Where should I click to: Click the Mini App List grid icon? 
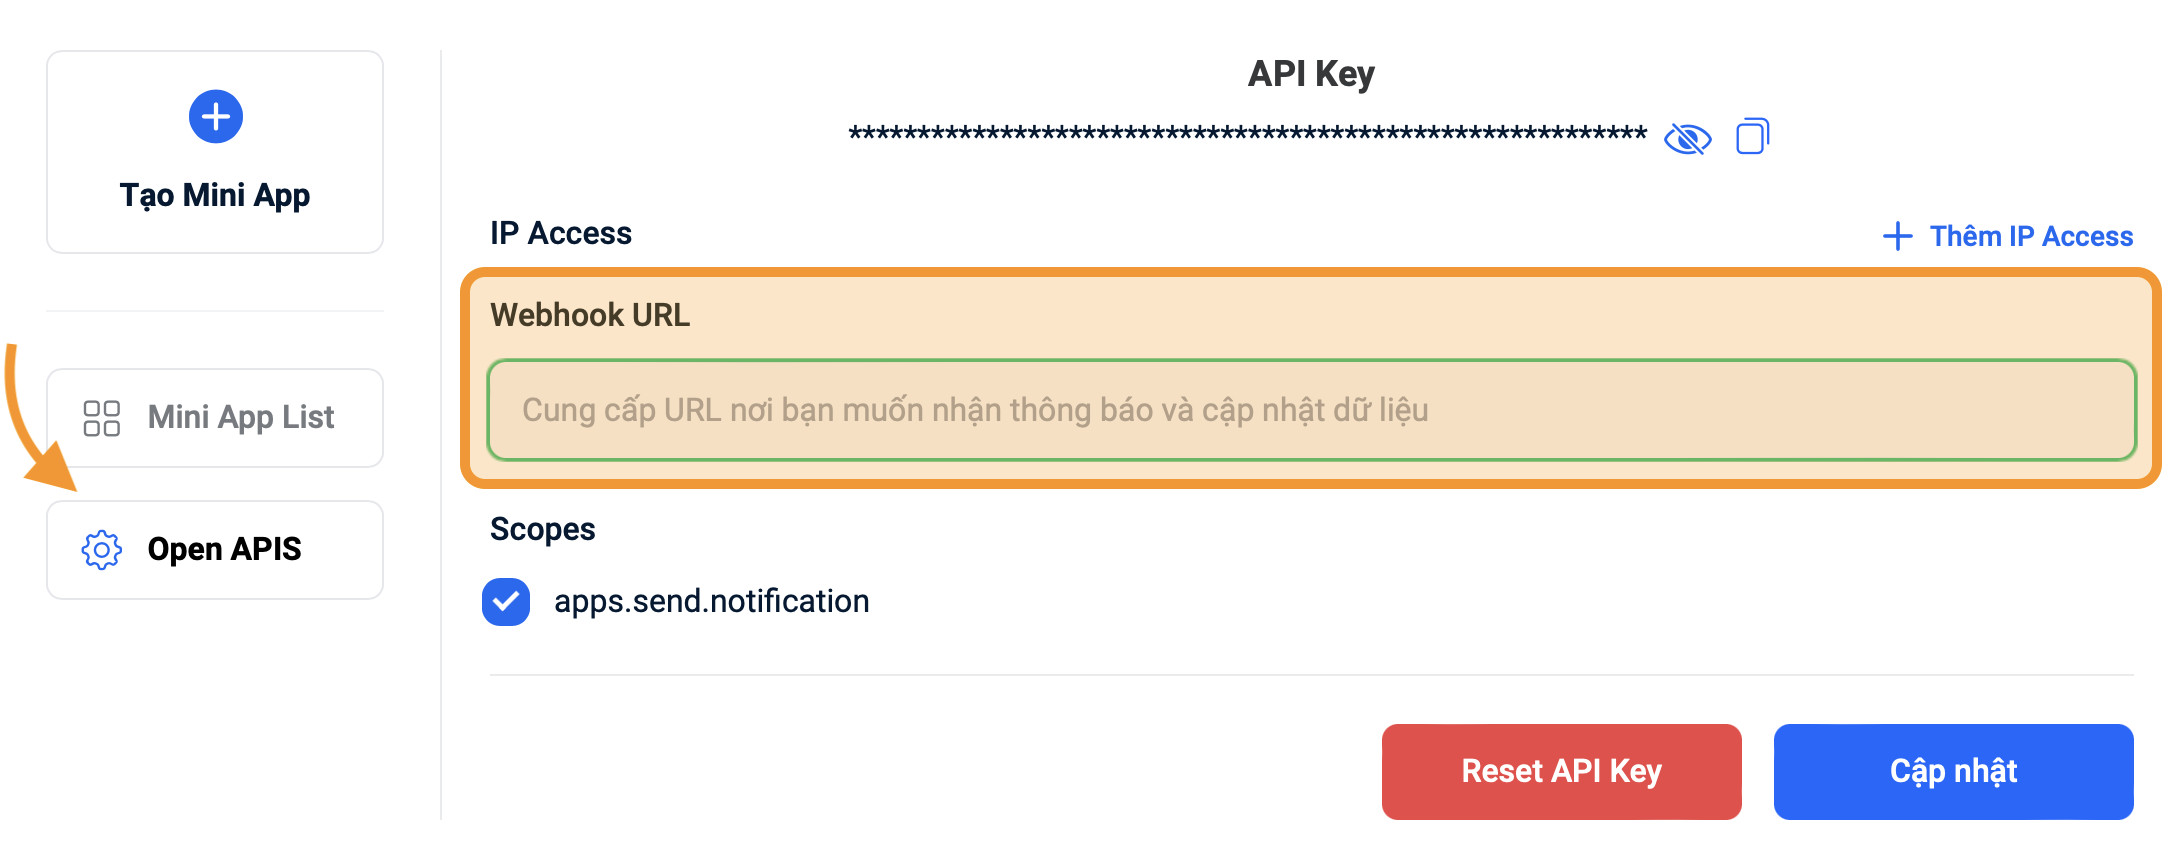pyautogui.click(x=101, y=418)
